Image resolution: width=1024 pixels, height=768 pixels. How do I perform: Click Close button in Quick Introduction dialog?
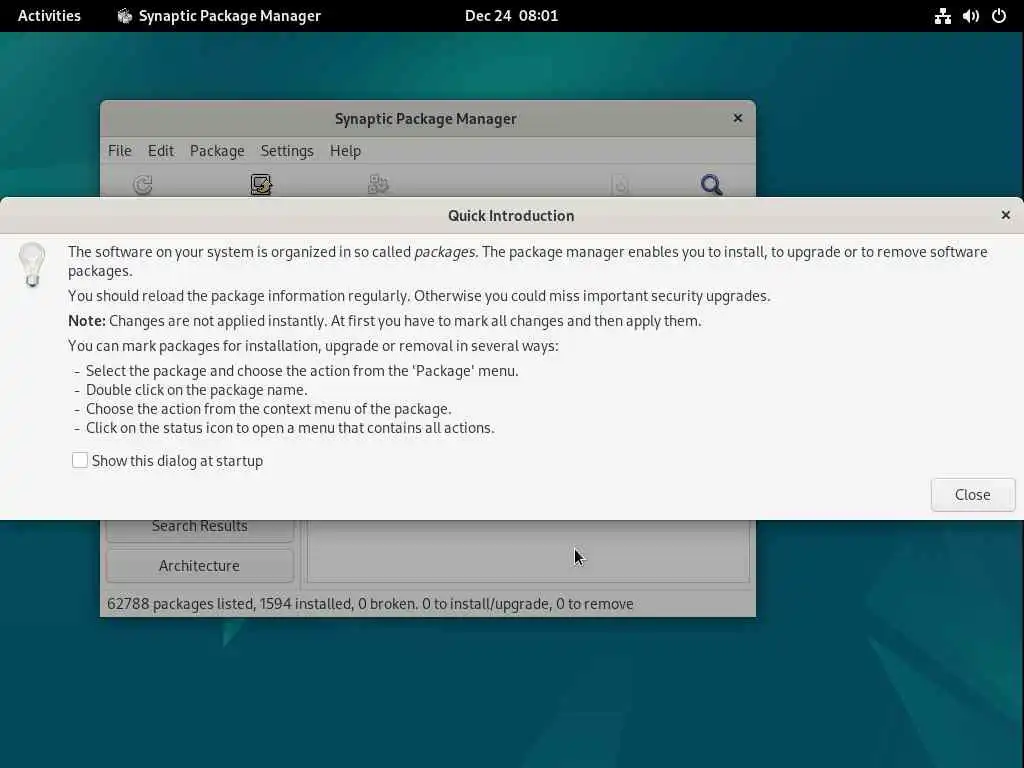[x=972, y=494]
